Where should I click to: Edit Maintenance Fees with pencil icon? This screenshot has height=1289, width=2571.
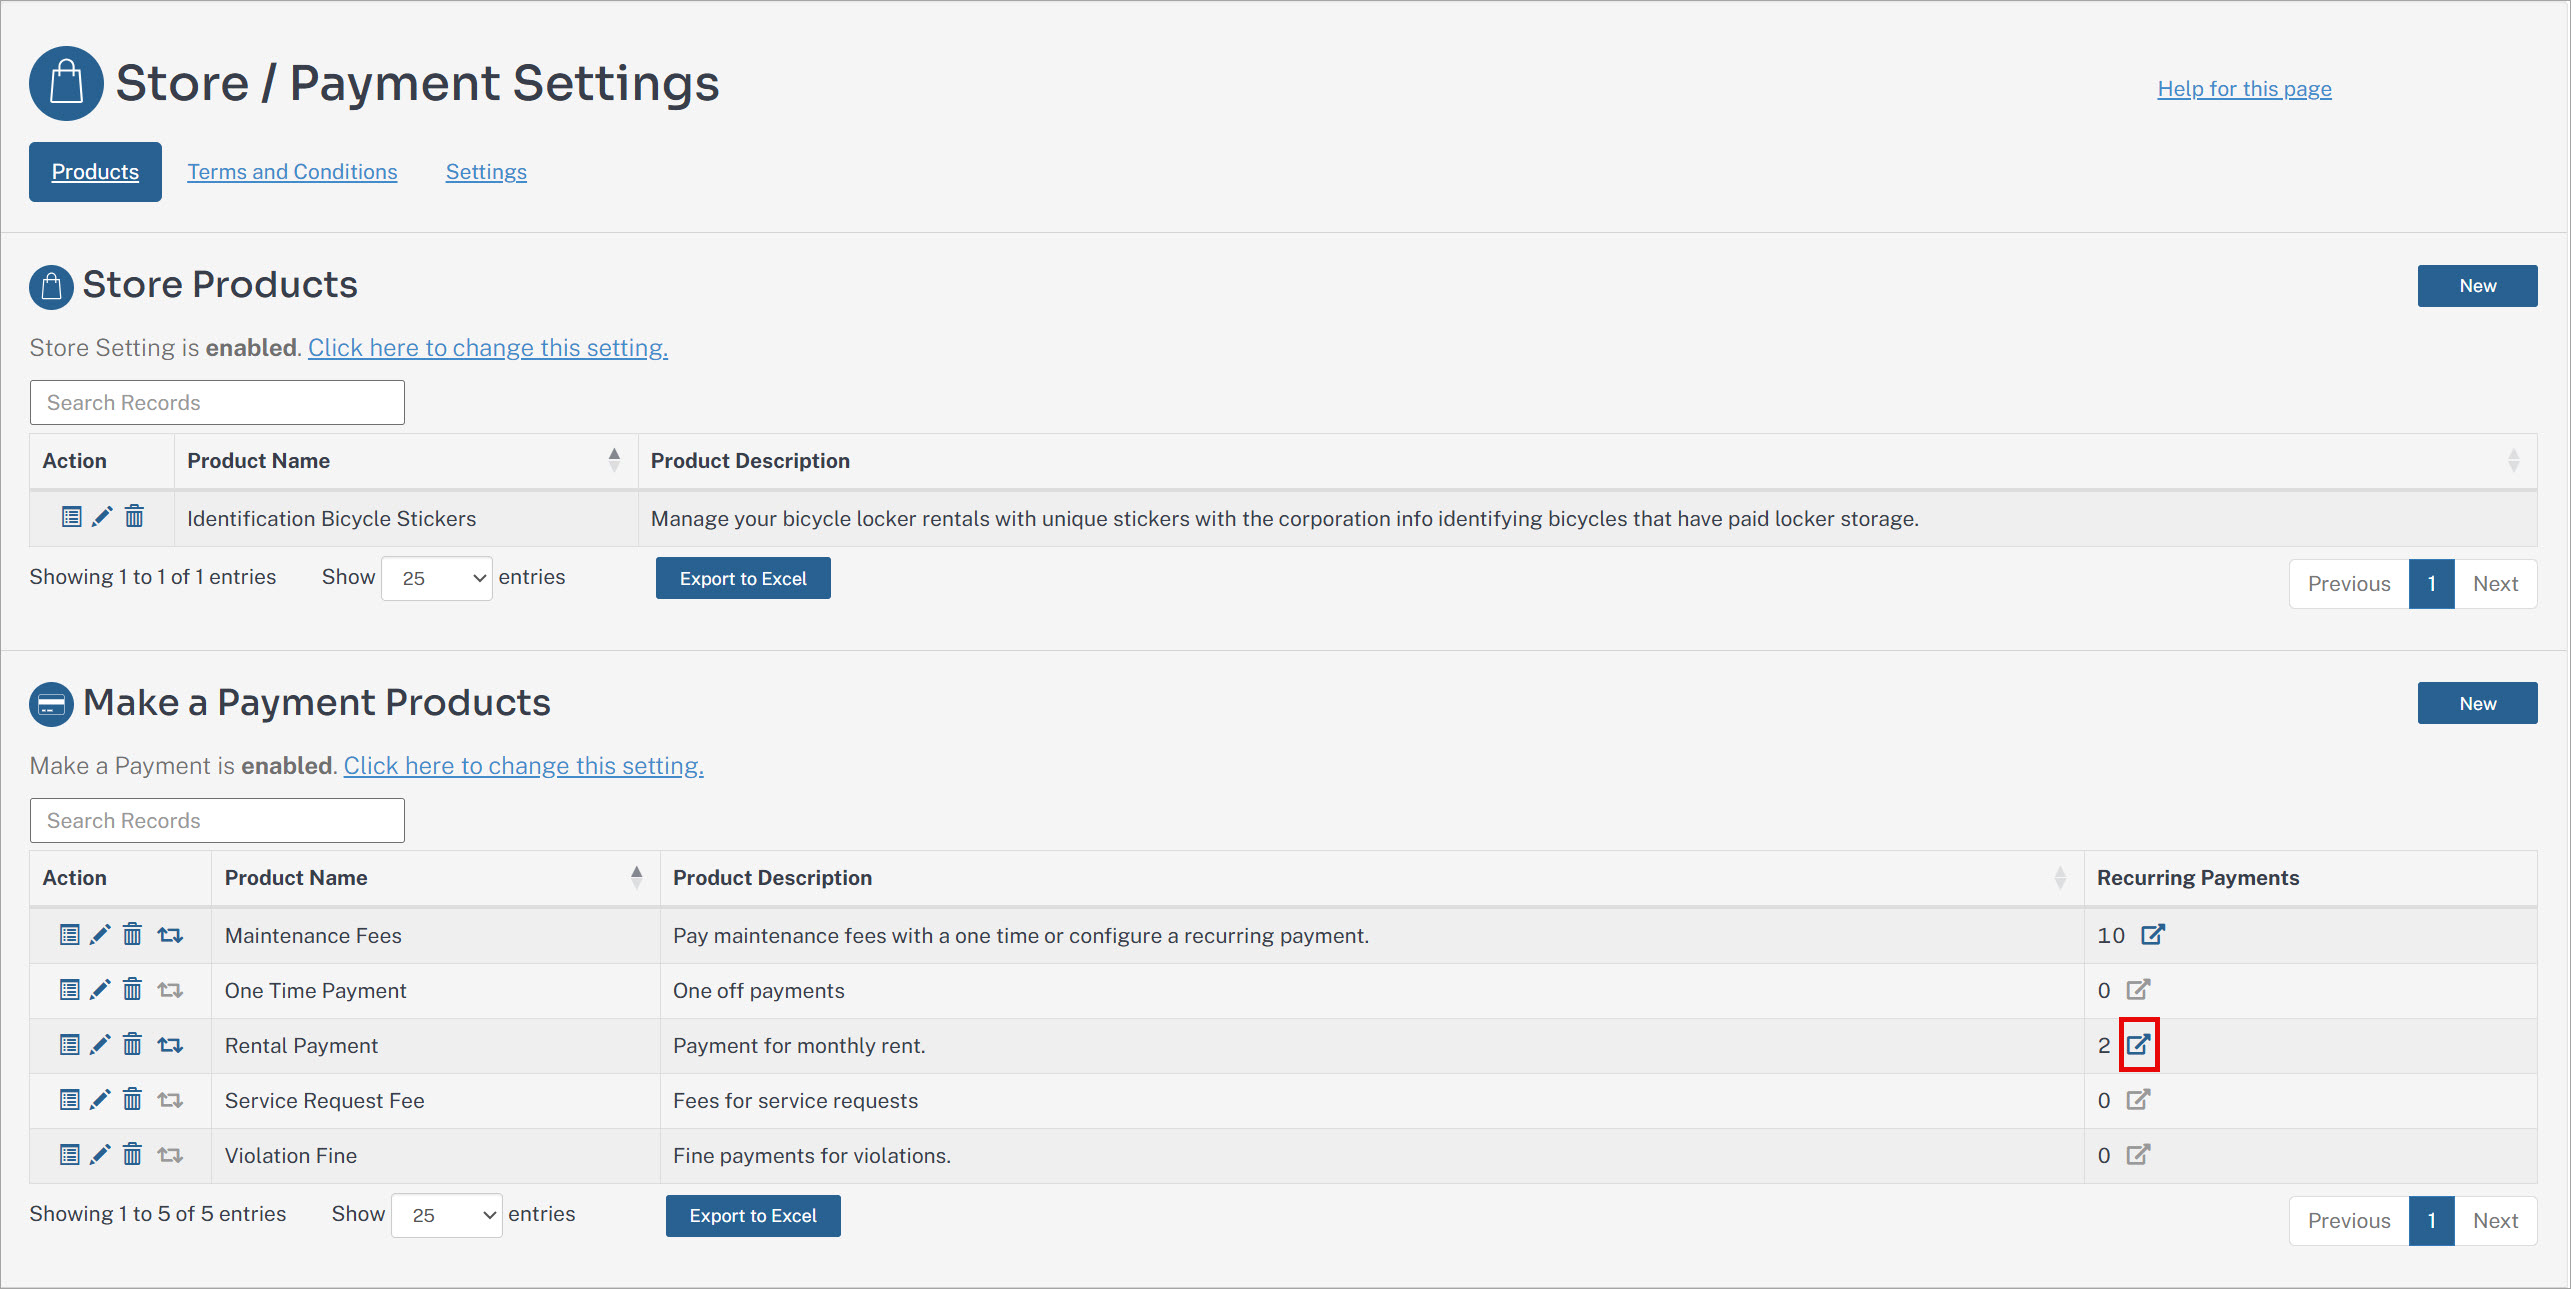[100, 935]
